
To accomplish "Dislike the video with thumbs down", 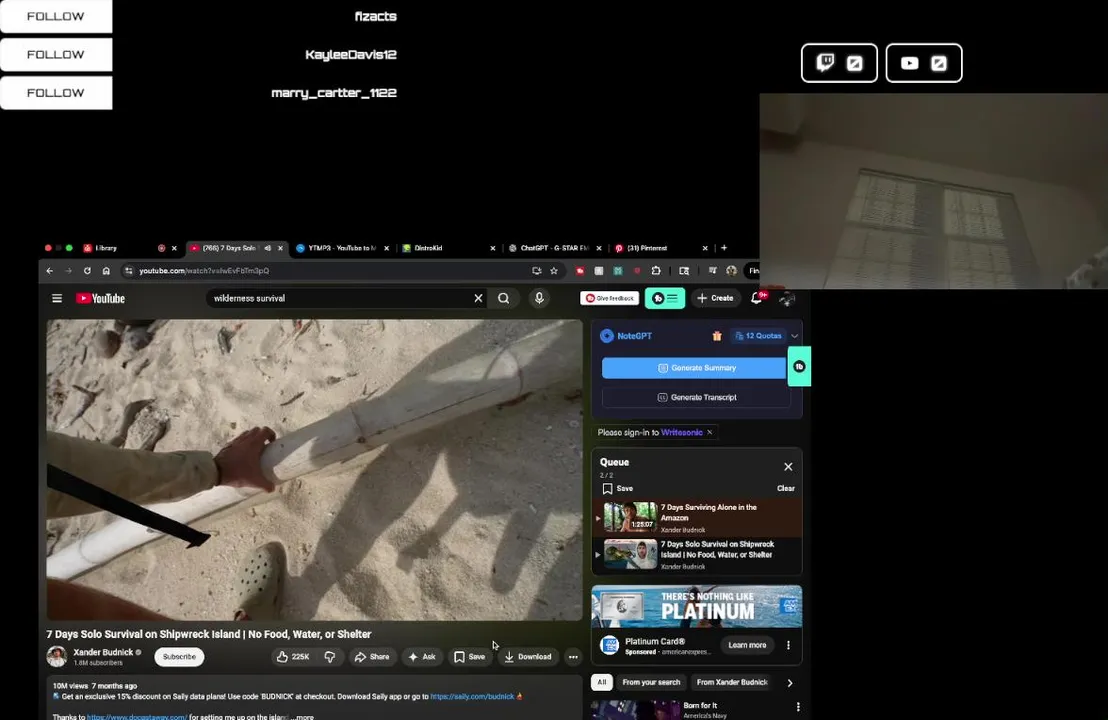I will coord(330,657).
